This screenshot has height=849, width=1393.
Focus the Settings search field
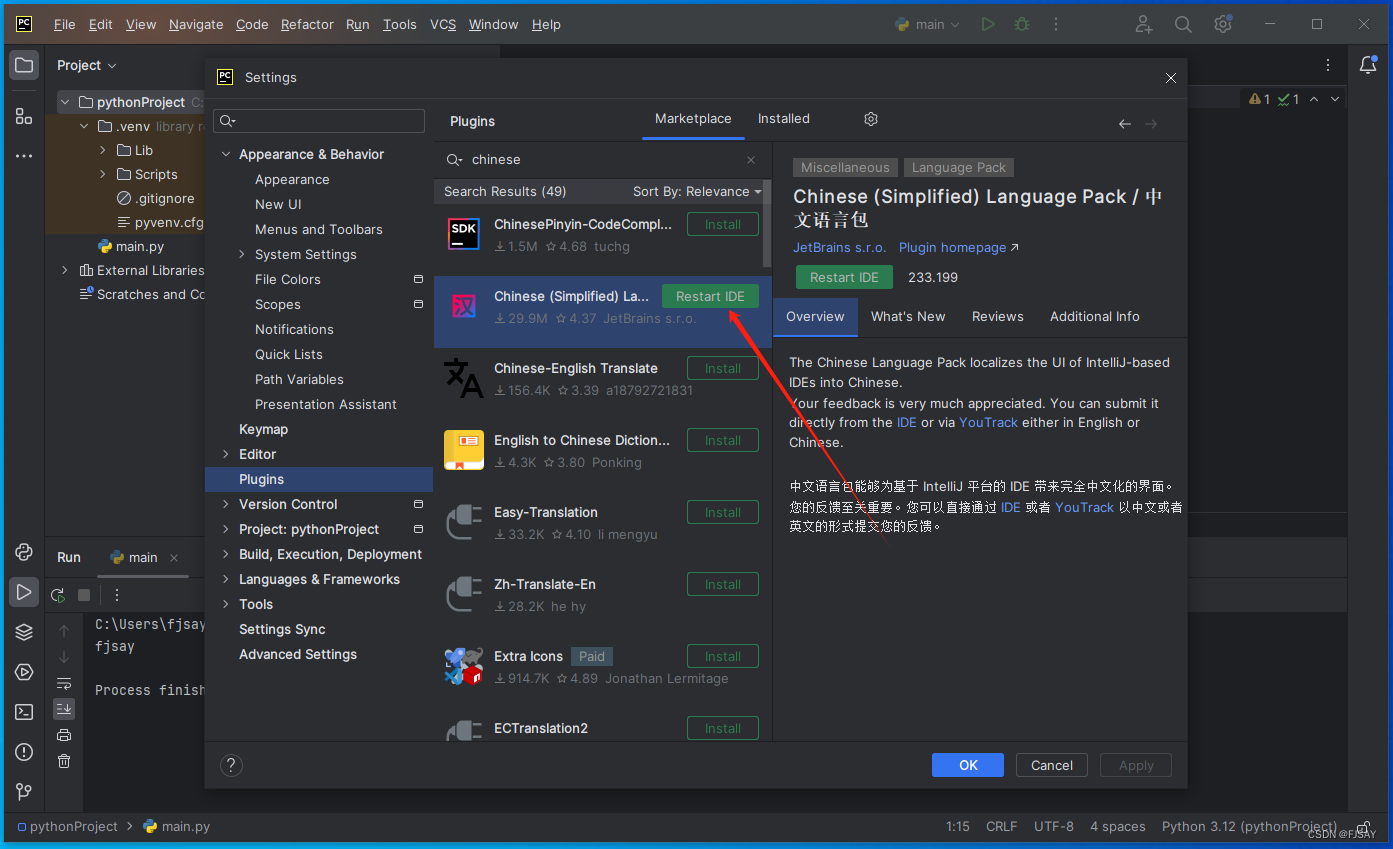319,121
